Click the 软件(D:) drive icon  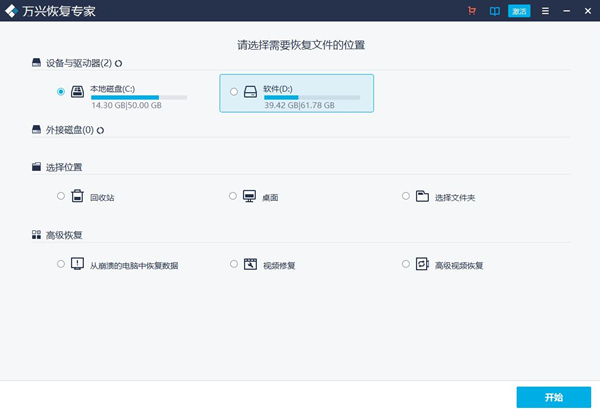point(250,91)
